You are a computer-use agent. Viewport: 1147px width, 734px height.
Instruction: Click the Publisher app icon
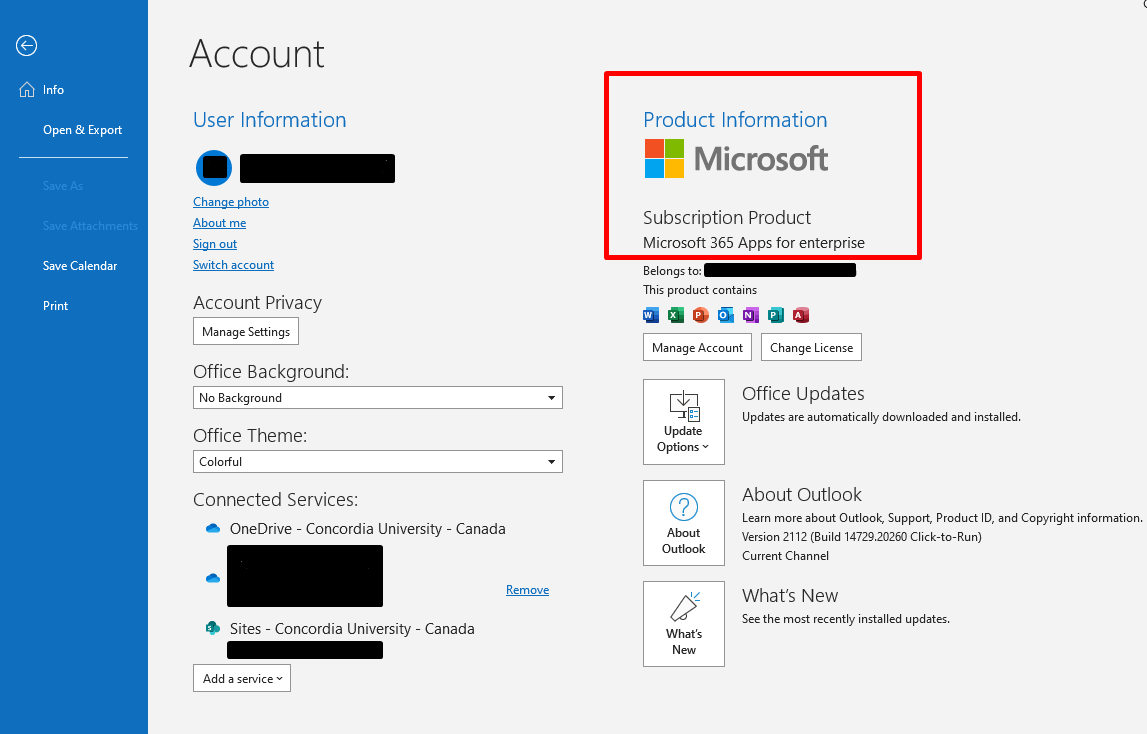[x=775, y=315]
